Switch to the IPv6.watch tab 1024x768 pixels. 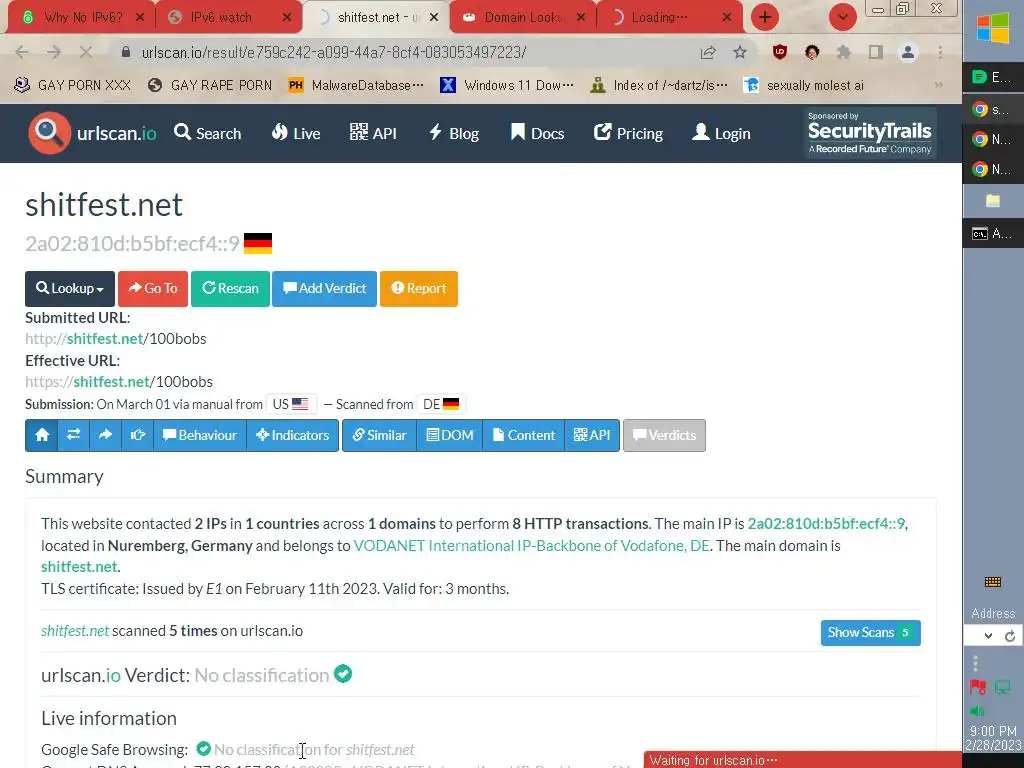coord(229,18)
